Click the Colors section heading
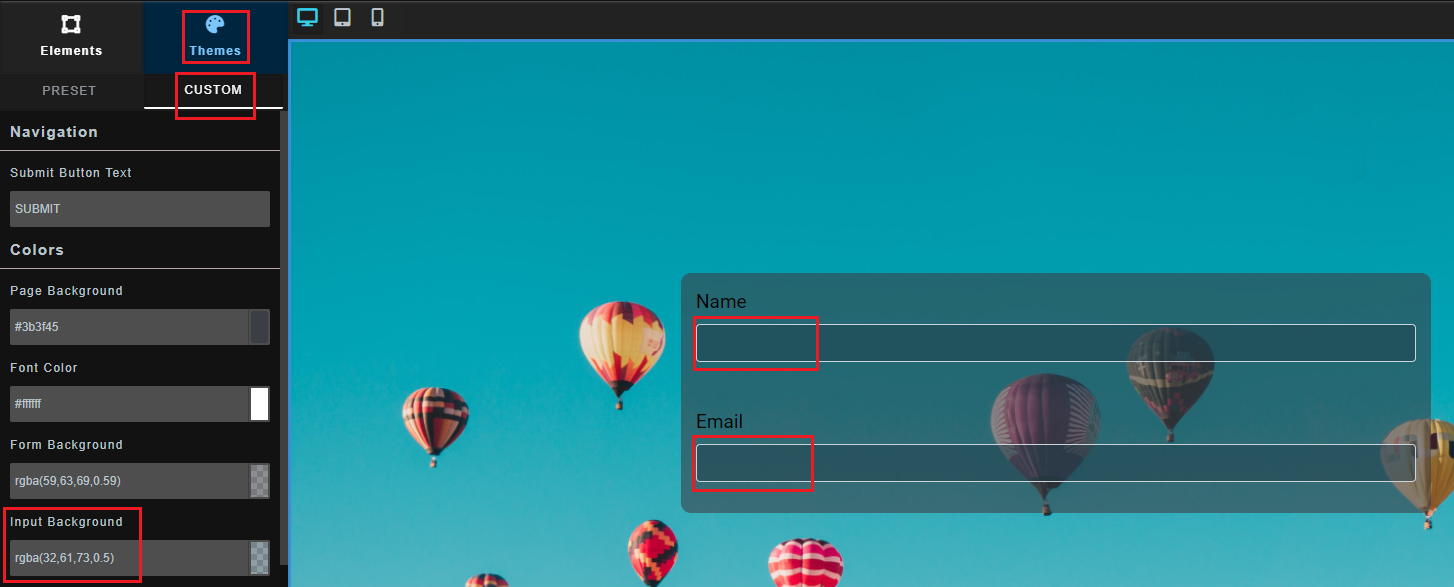Image resolution: width=1454 pixels, height=587 pixels. coord(37,250)
